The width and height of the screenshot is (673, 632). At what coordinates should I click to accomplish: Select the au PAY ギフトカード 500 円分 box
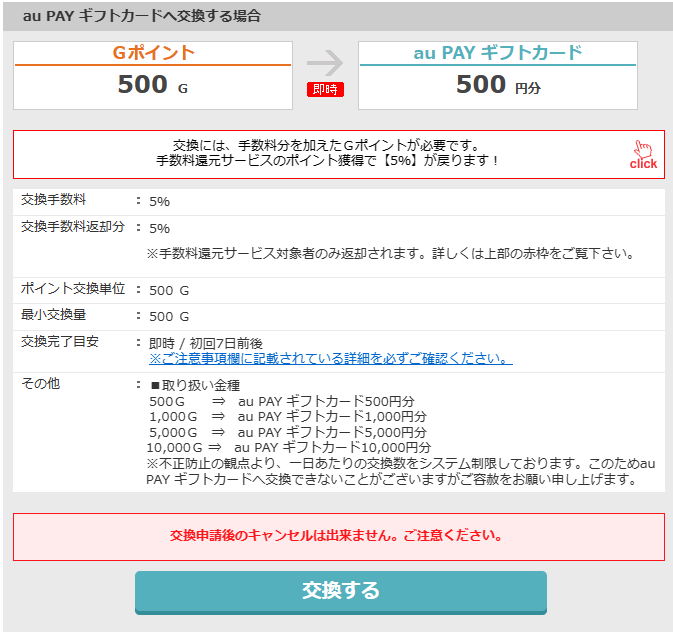point(498,76)
